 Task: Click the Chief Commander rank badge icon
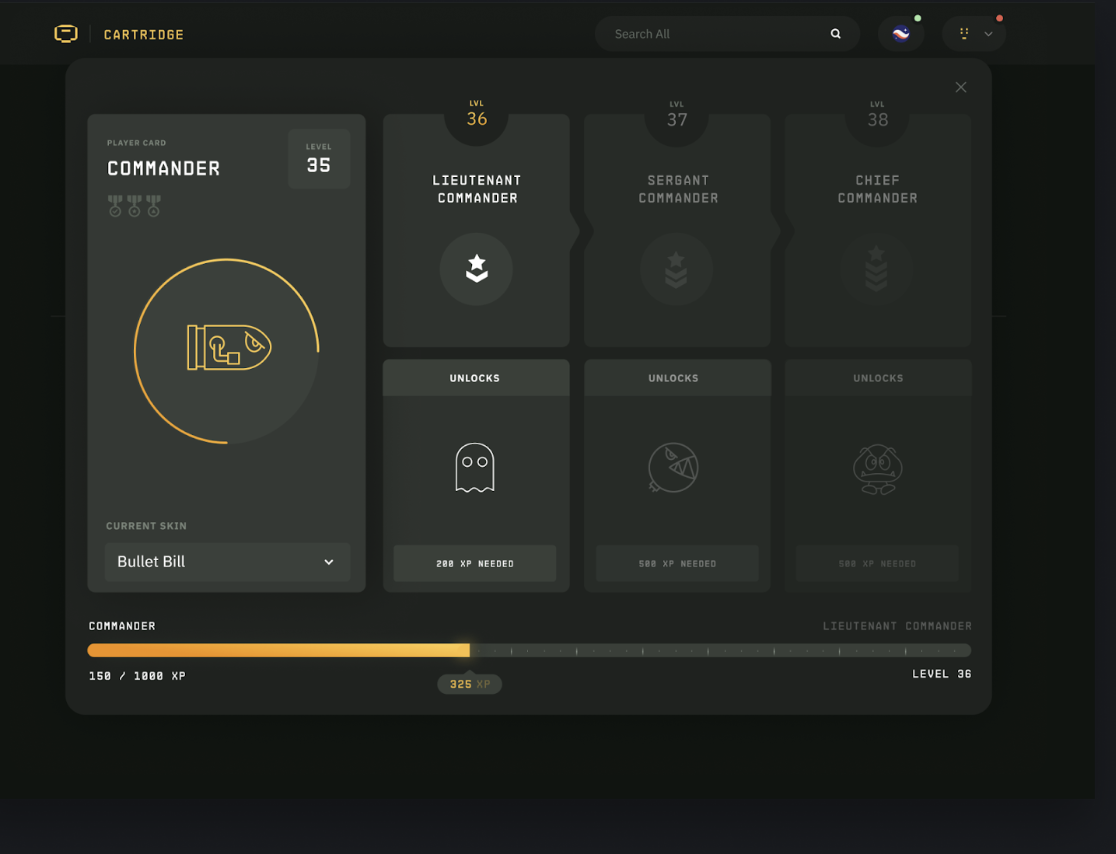(876, 269)
